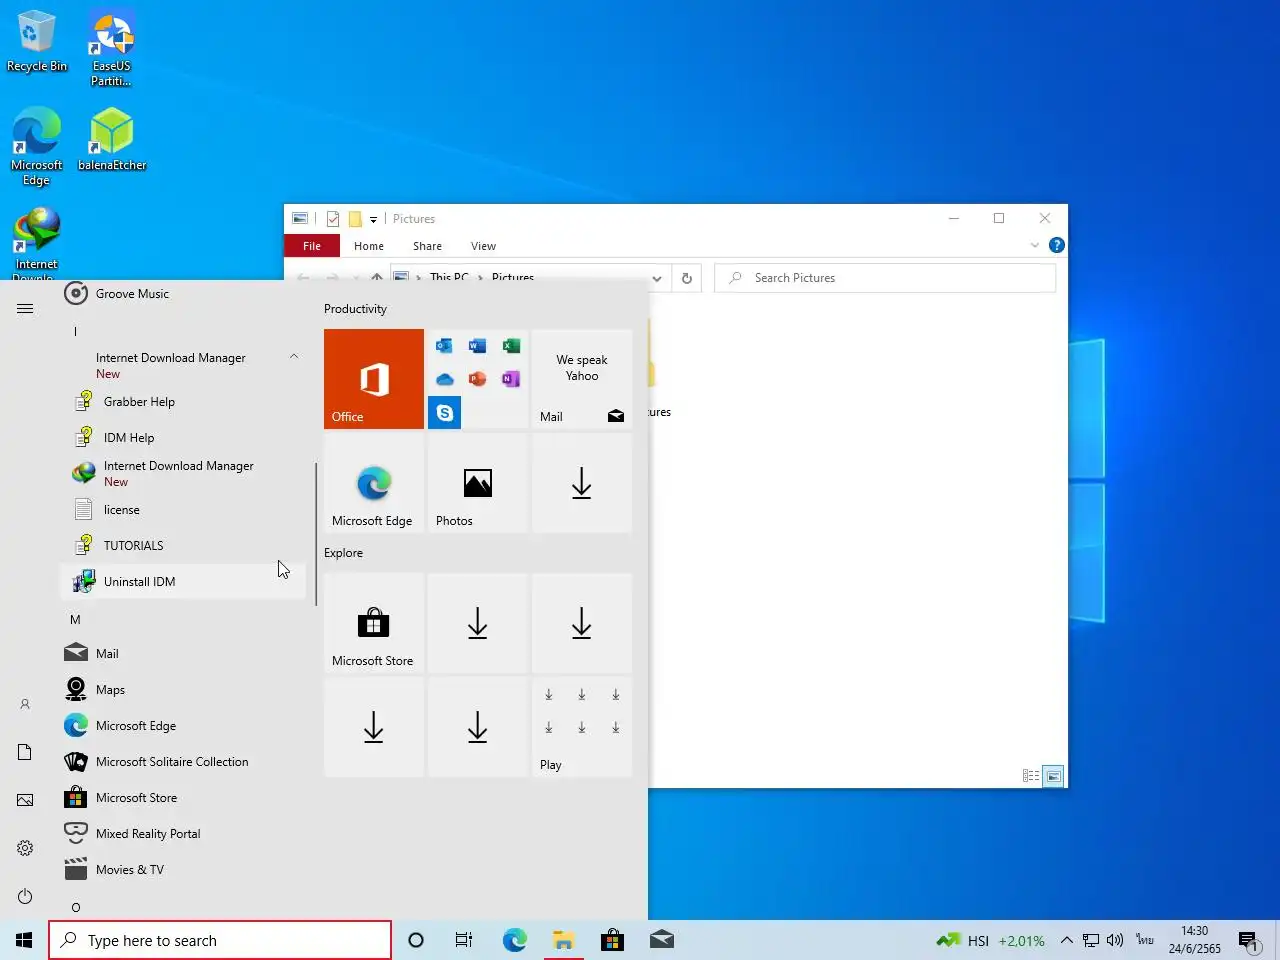Open Maps from the app list
The height and width of the screenshot is (960, 1280).
coord(183,689)
